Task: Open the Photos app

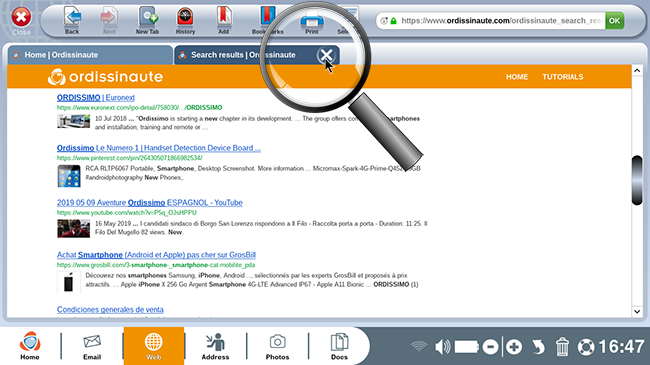Action: (x=277, y=346)
